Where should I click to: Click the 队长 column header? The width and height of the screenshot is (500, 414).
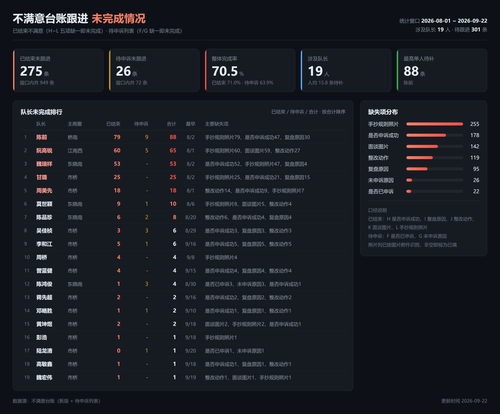click(41, 124)
